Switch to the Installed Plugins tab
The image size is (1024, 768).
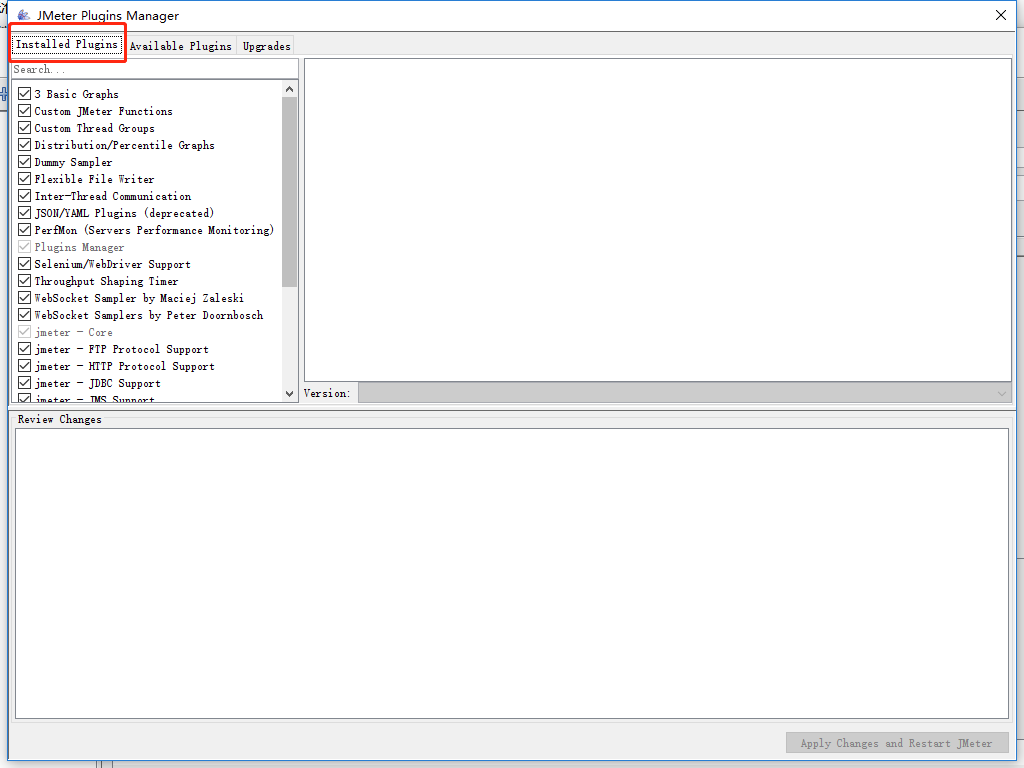click(67, 44)
